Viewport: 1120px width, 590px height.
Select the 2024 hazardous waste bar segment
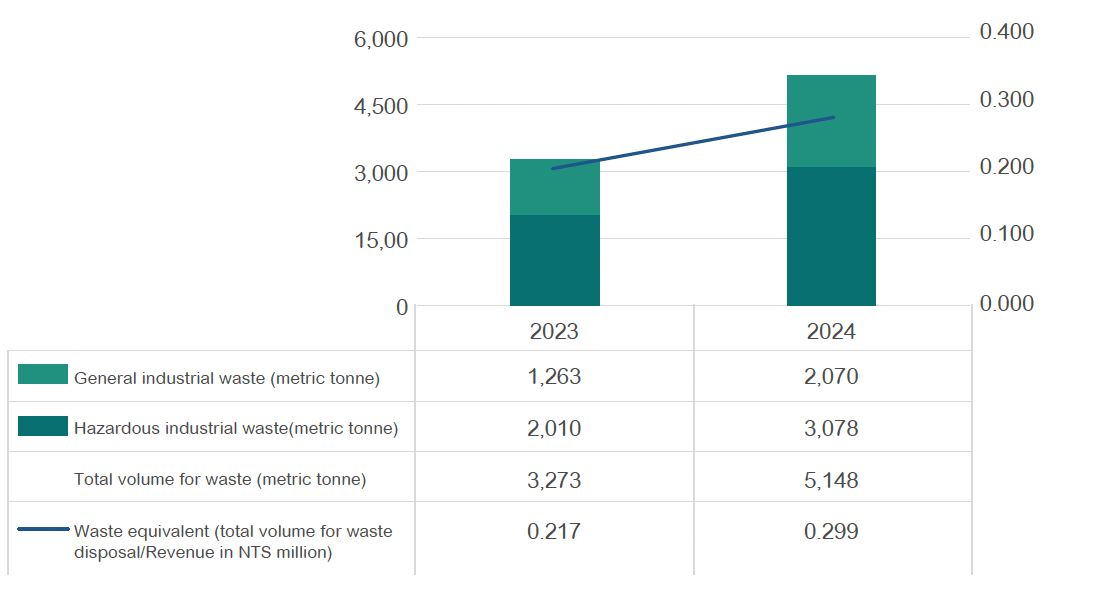[831, 236]
